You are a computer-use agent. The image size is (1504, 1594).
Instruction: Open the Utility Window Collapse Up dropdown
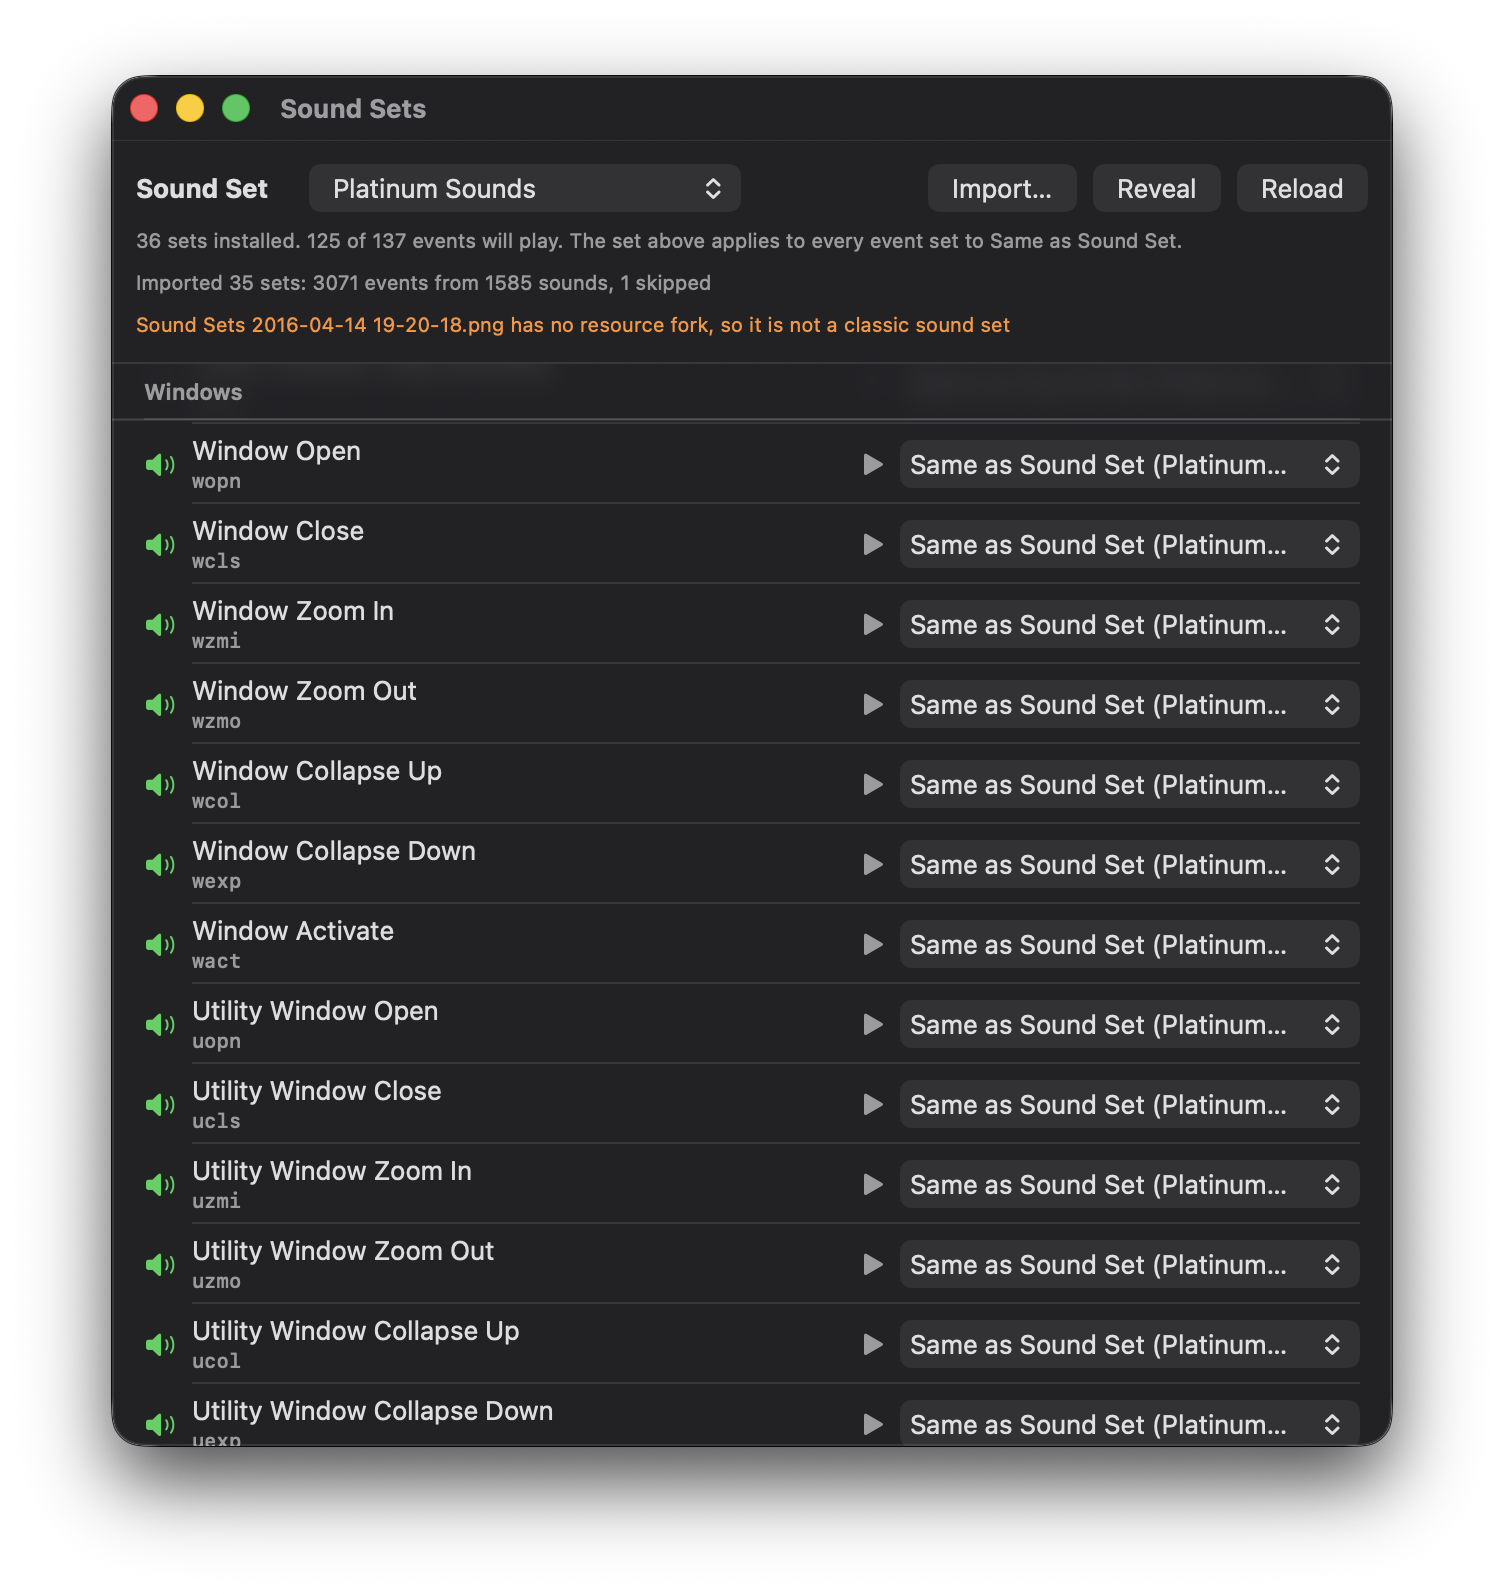(x=1129, y=1345)
